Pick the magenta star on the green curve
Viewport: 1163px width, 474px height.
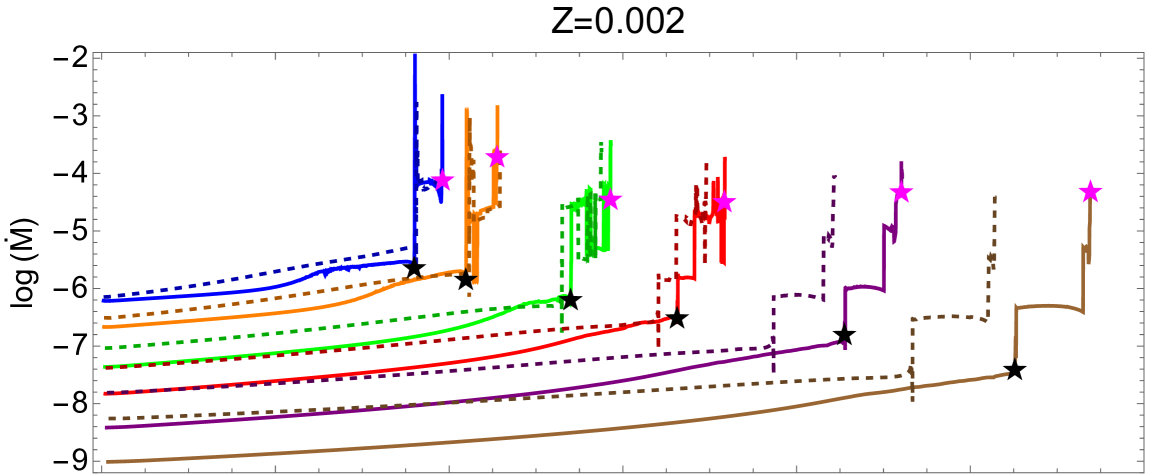click(x=610, y=200)
